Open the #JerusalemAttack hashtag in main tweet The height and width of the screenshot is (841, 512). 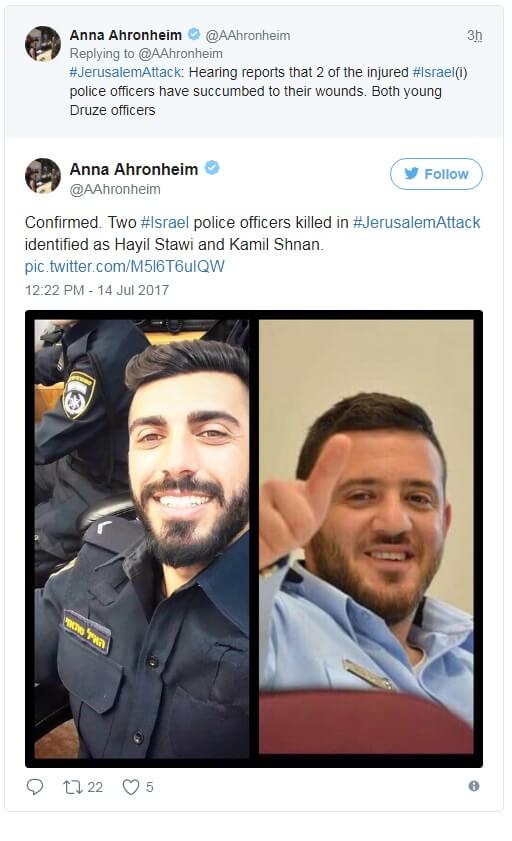[417, 223]
